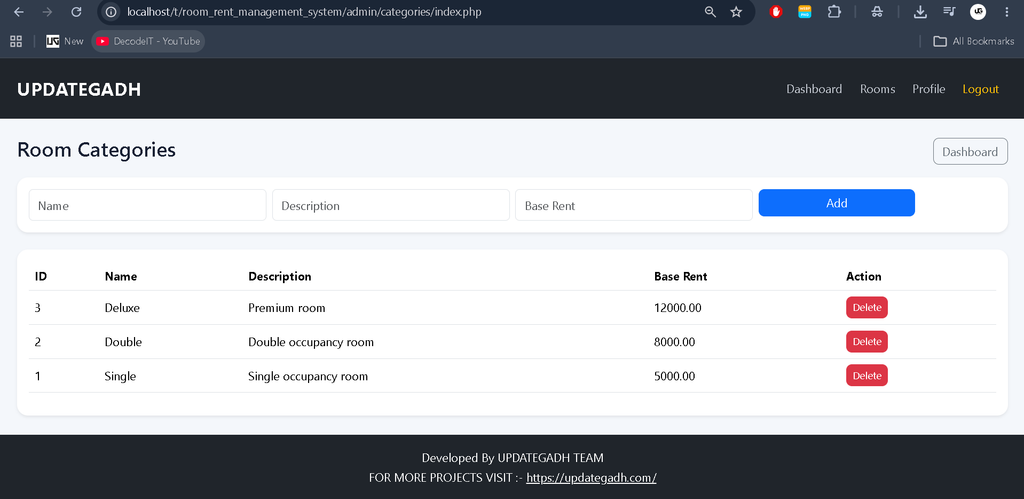The height and width of the screenshot is (499, 1024).
Task: Delete the Deluxe category
Action: 867,307
